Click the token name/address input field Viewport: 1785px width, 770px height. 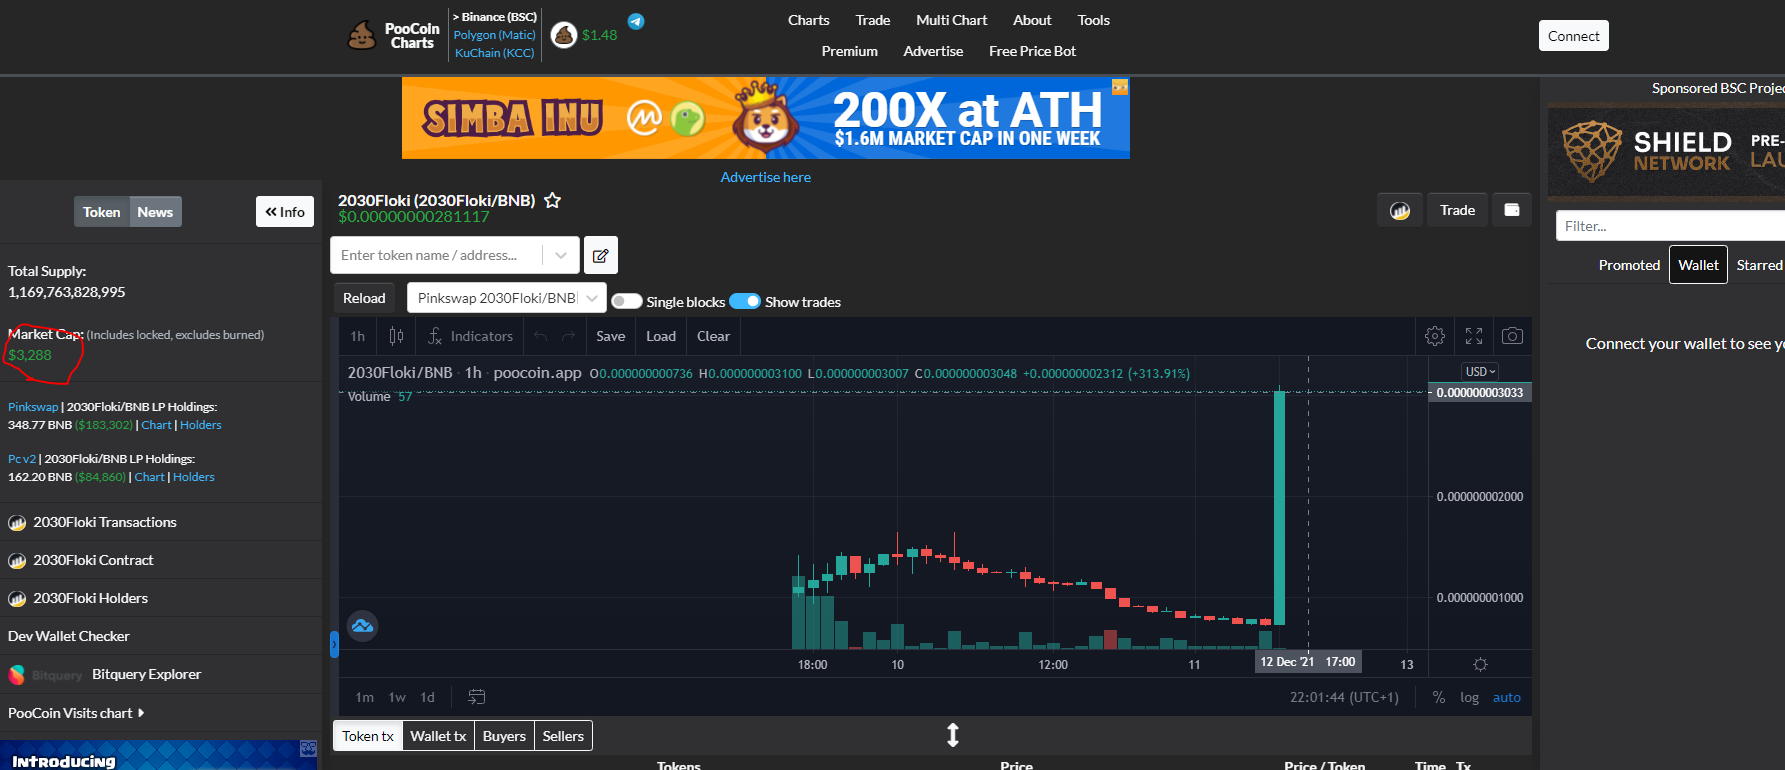(437, 255)
